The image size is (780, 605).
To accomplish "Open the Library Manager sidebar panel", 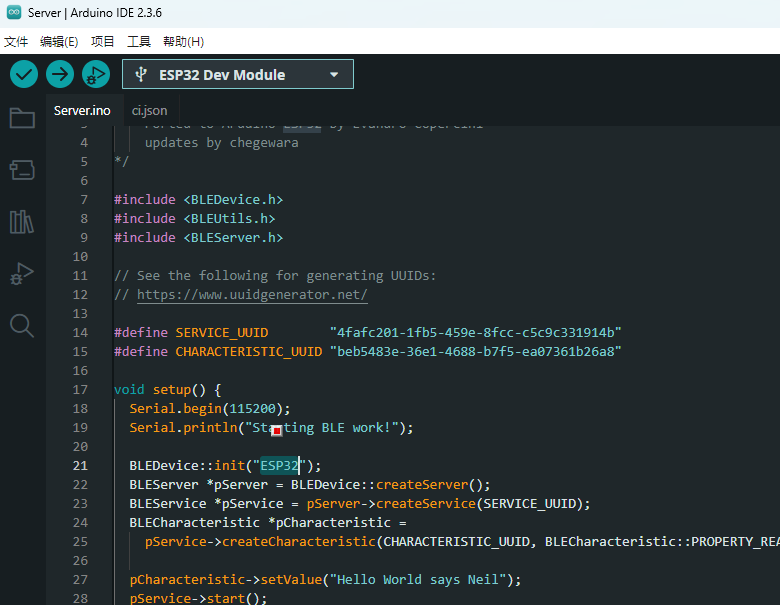I will click(22, 221).
